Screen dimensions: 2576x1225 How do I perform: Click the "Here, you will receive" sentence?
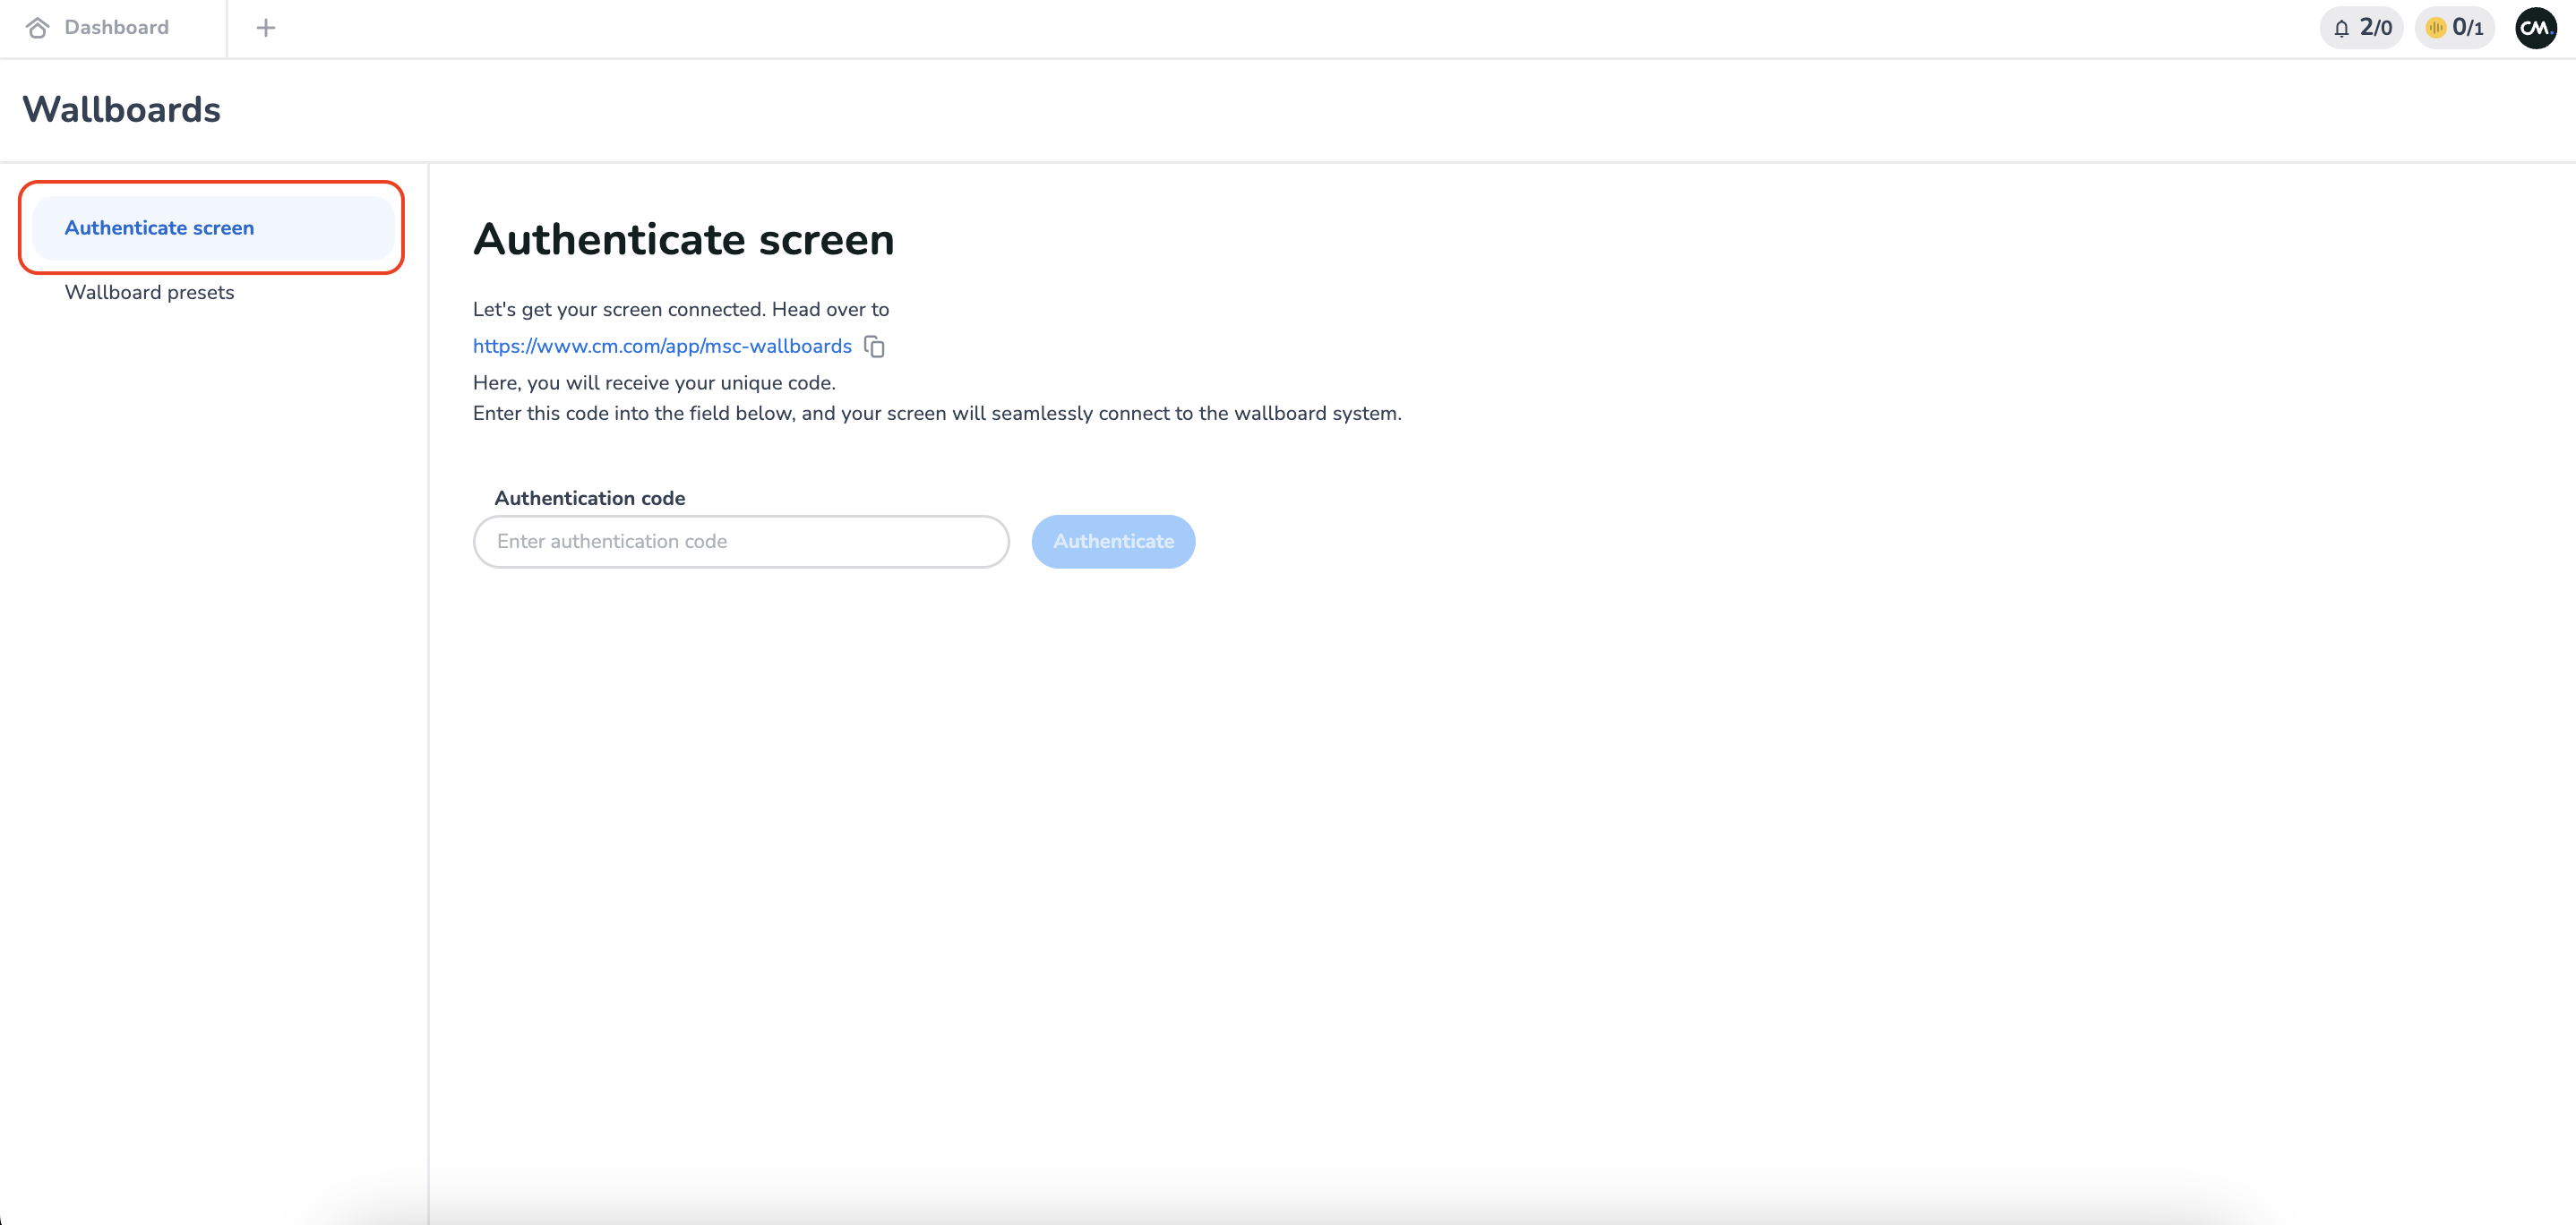tap(654, 383)
